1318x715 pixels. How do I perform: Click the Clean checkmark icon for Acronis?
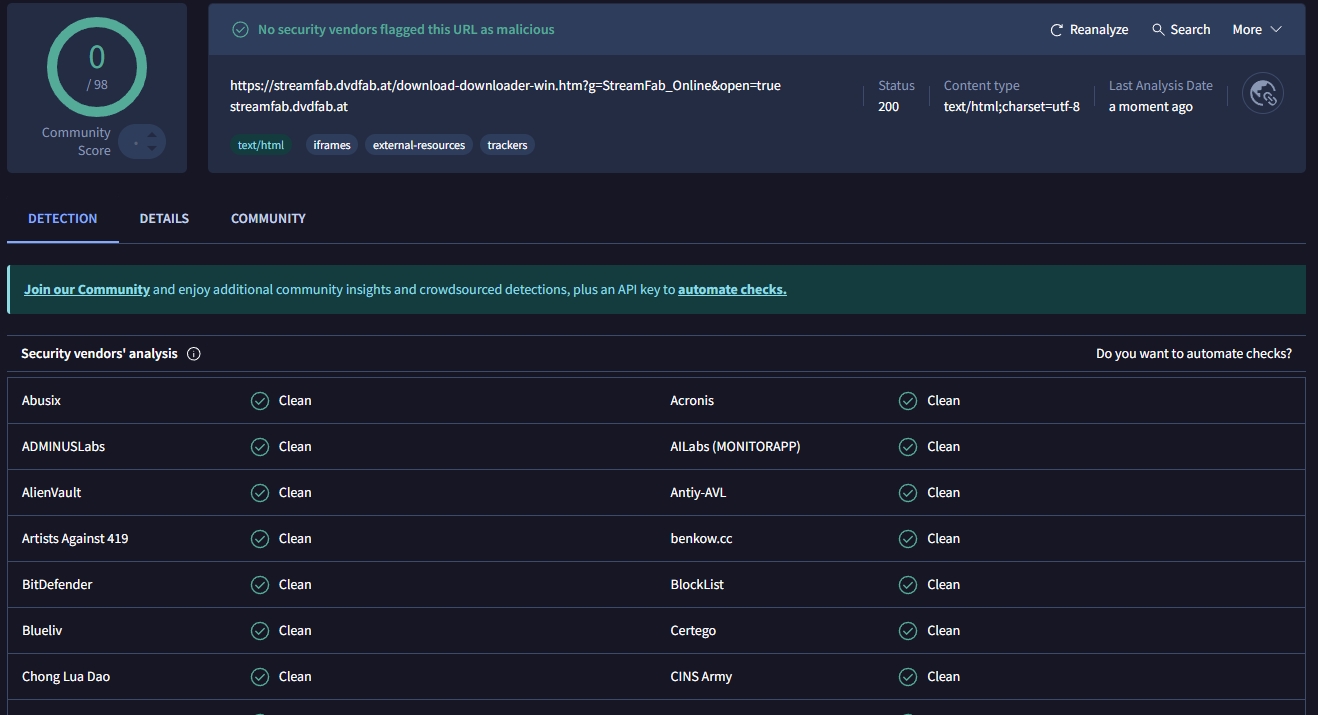click(x=908, y=401)
